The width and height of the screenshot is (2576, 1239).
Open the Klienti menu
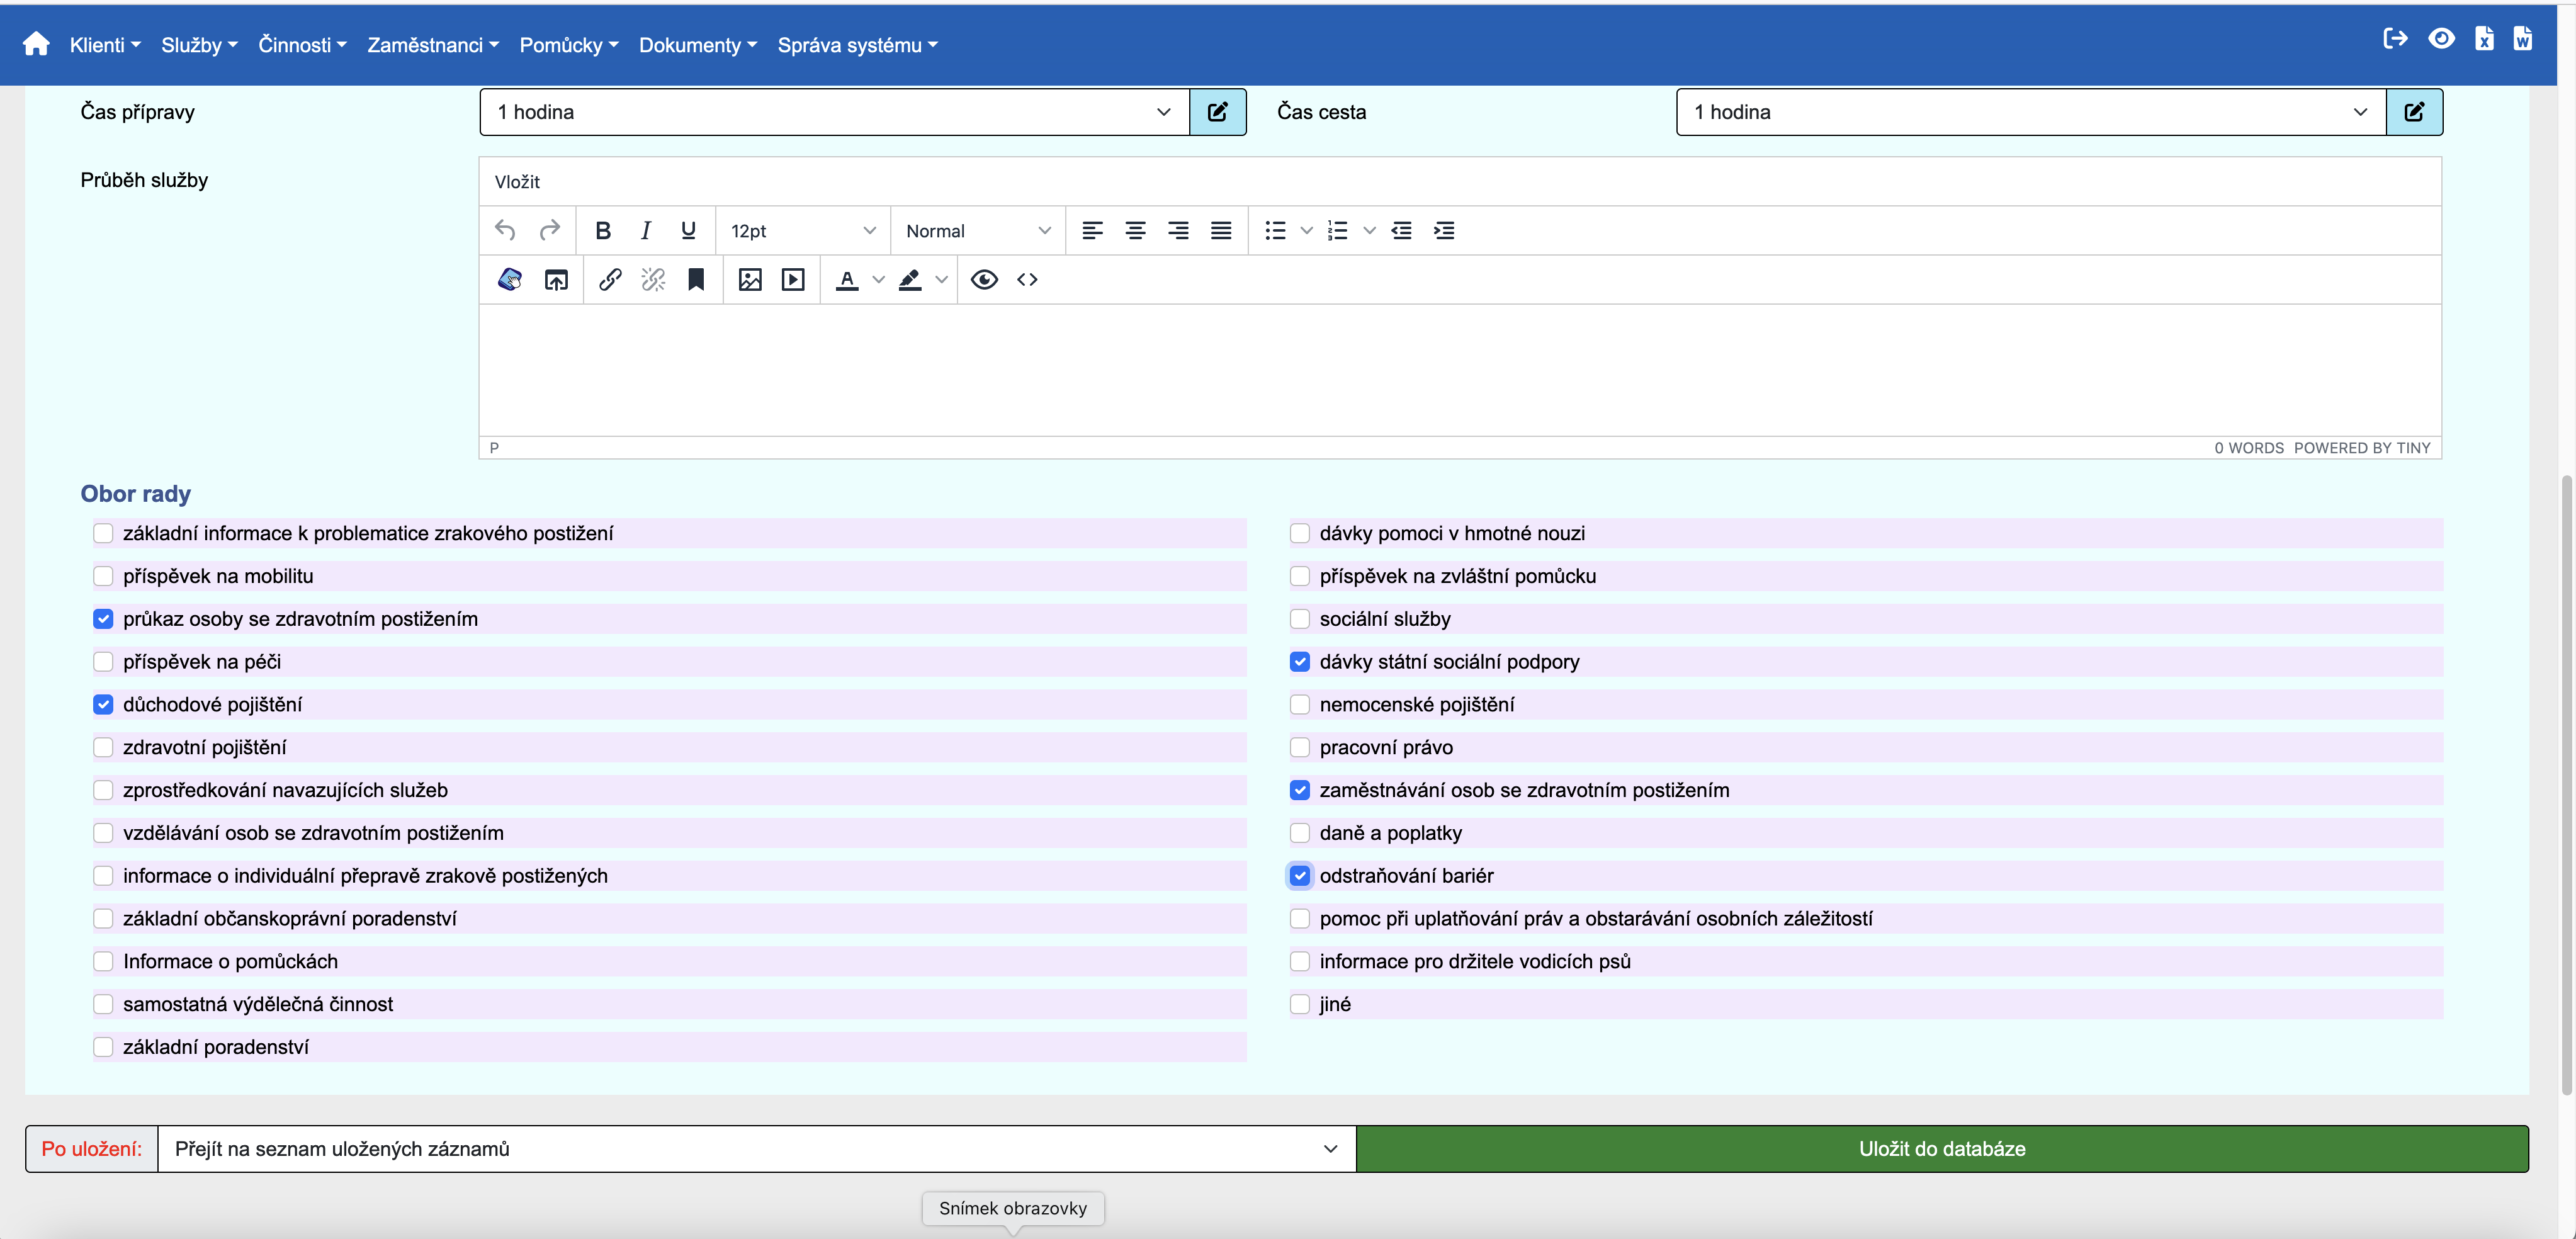104,45
